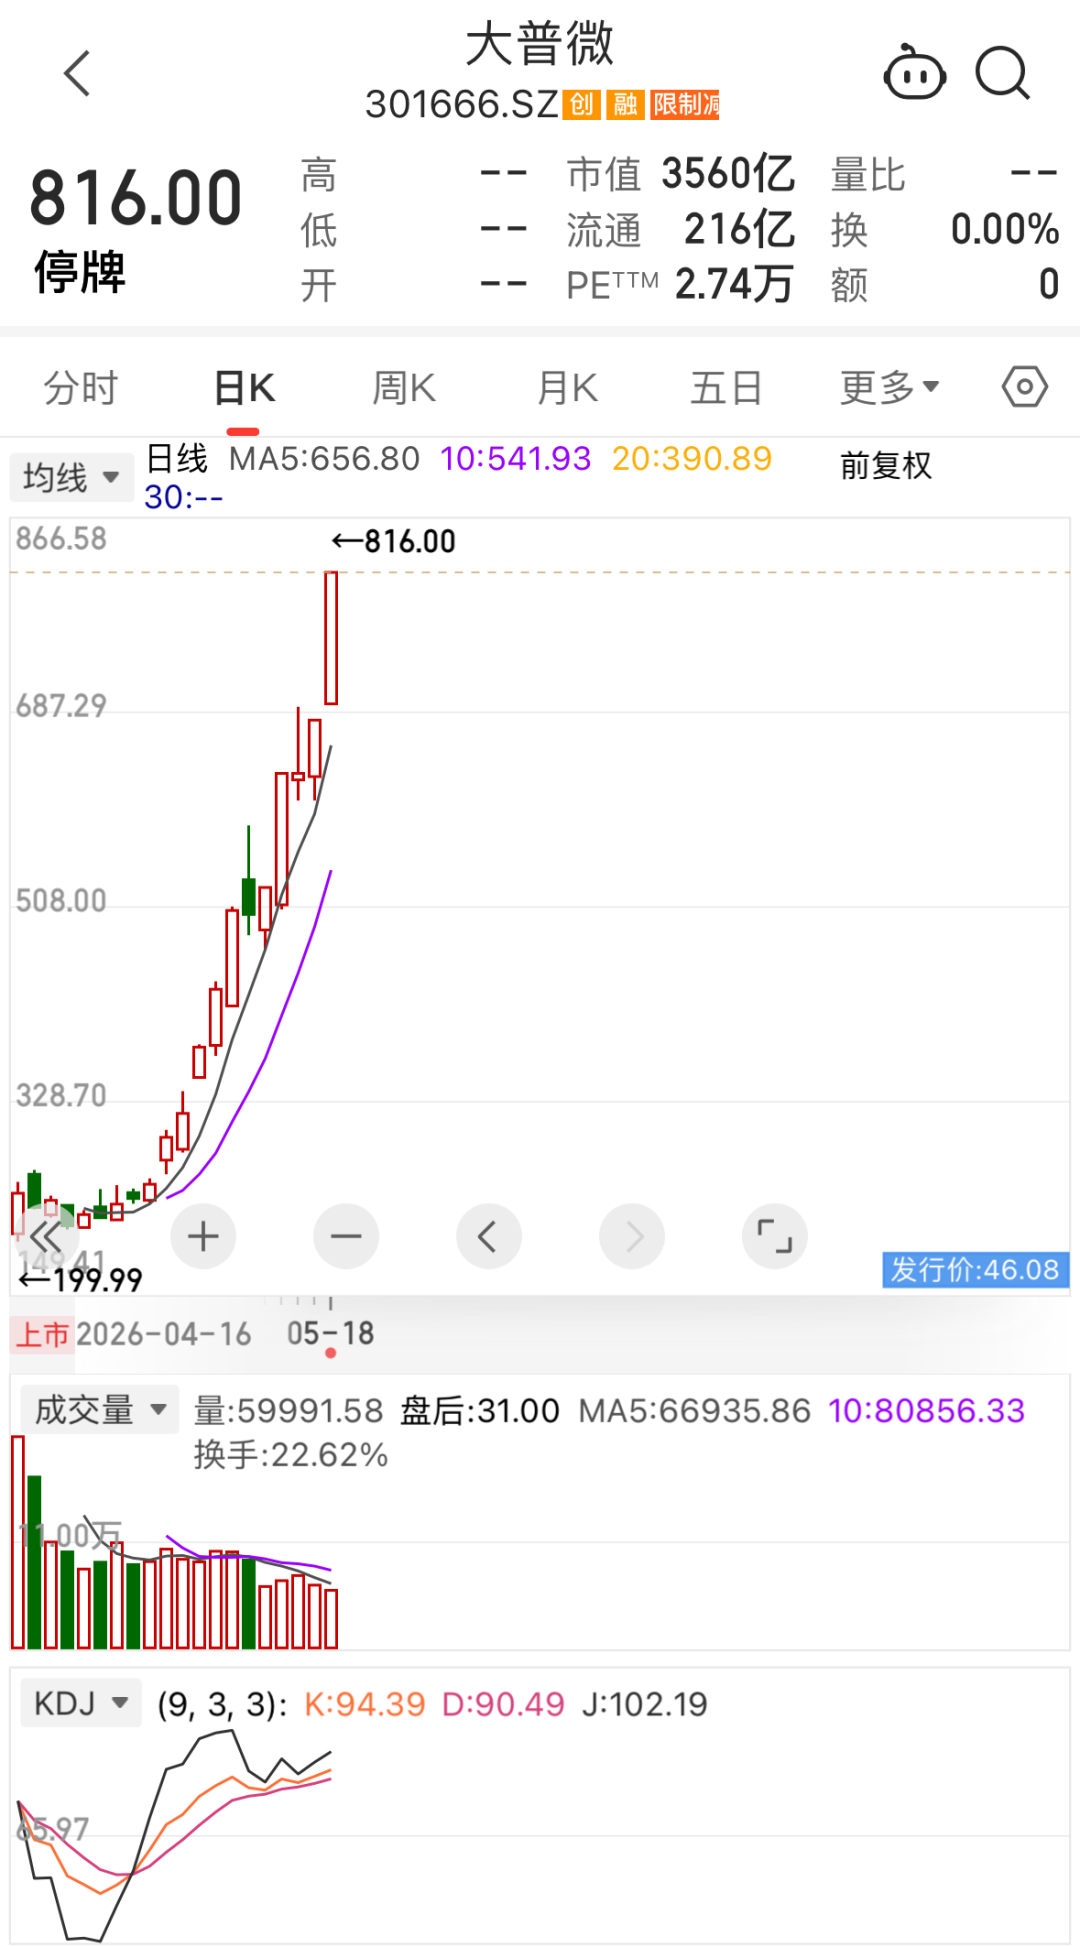This screenshot has height=1947, width=1080.
Task: Tap the 创 (ChiNext) badge
Action: tap(582, 104)
